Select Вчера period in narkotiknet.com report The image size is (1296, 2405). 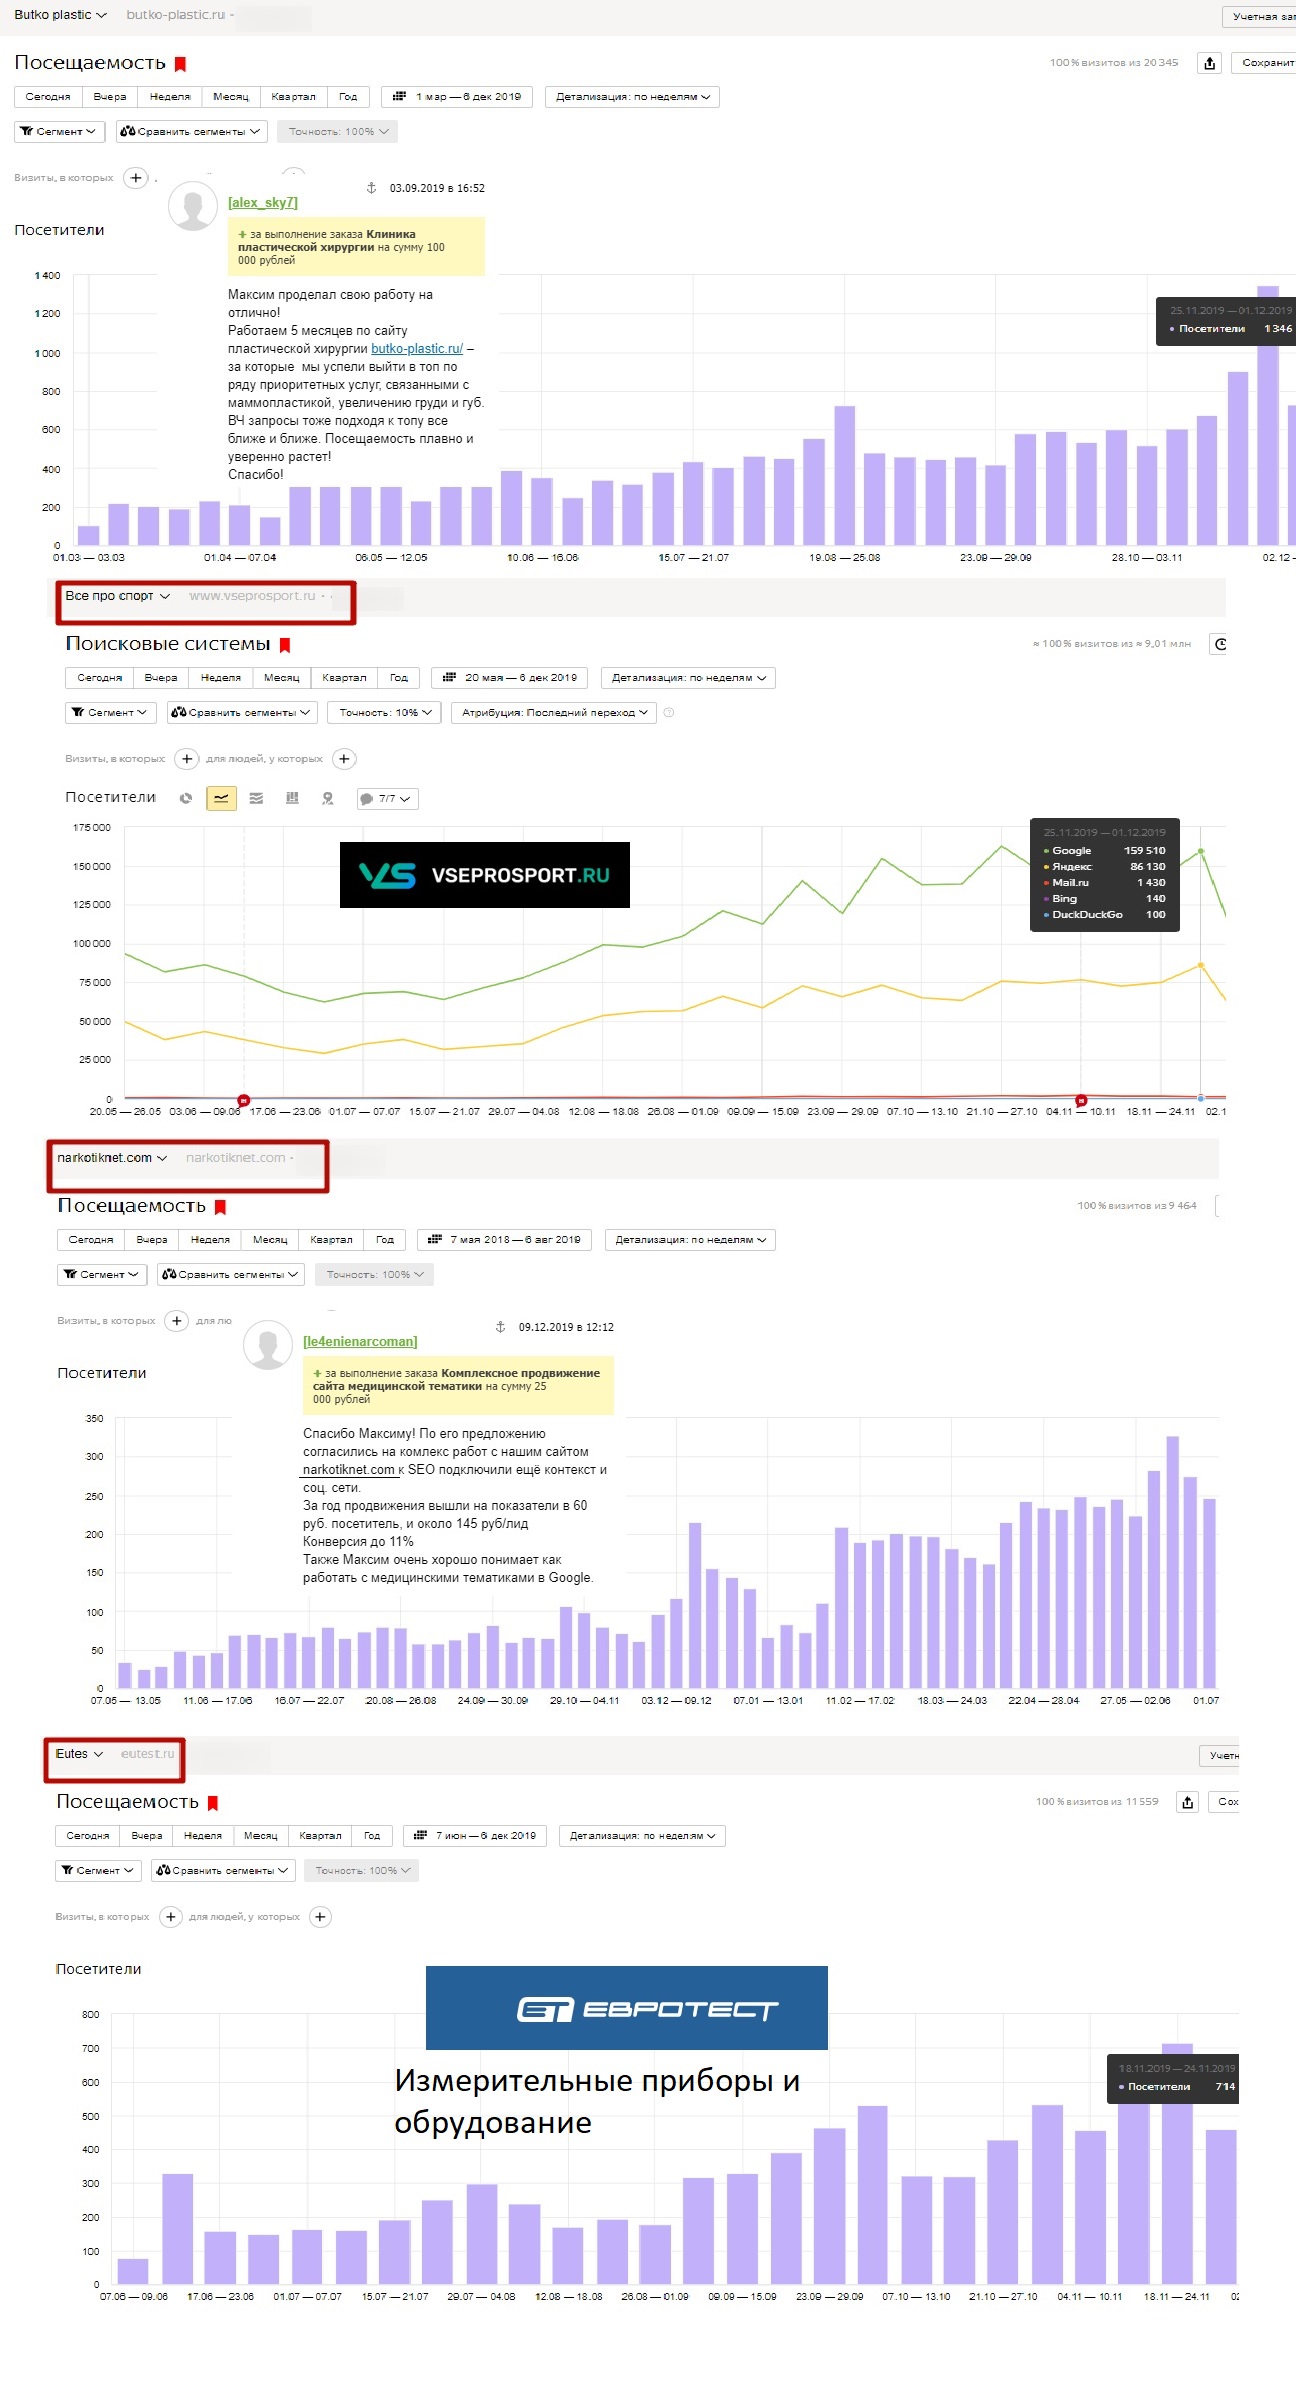[152, 1240]
